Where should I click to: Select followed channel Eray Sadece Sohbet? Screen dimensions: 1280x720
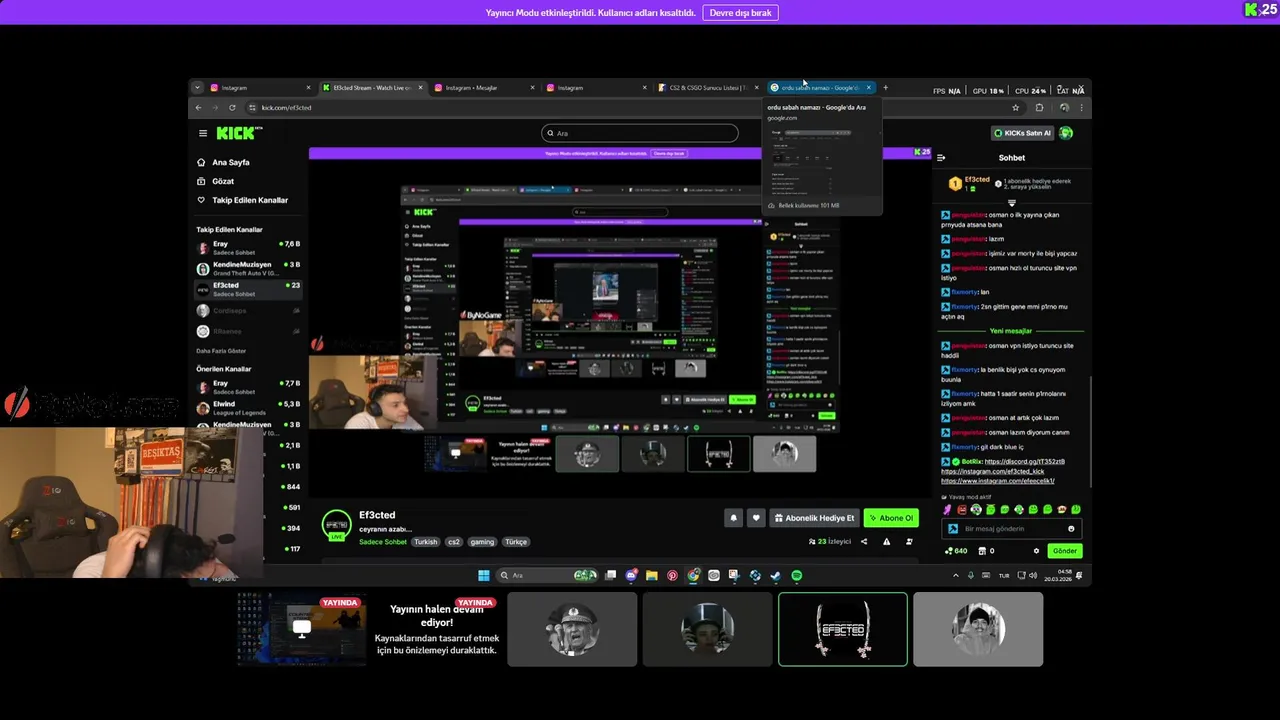point(248,247)
